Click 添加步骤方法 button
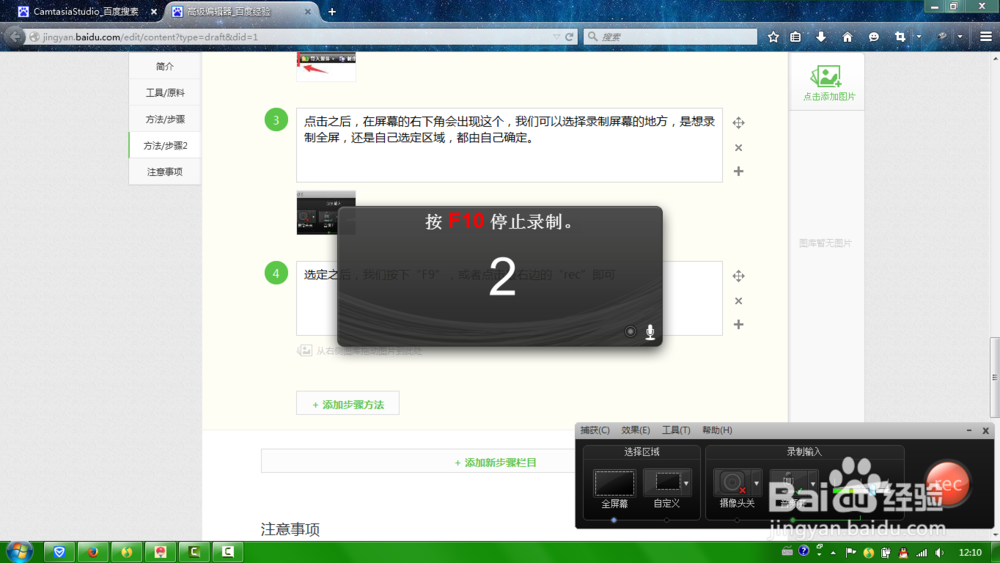This screenshot has height=563, width=1000. 348,404
